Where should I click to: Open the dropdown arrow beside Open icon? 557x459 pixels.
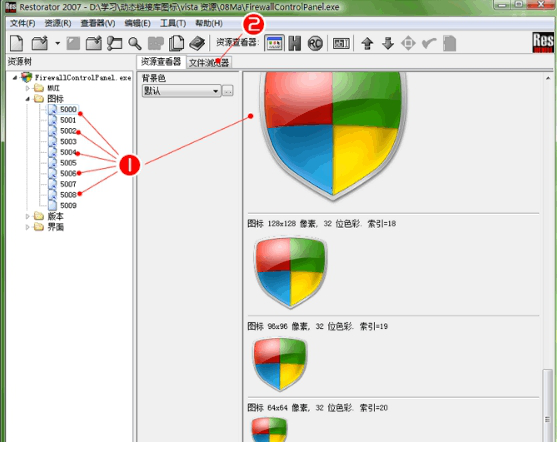click(x=57, y=43)
